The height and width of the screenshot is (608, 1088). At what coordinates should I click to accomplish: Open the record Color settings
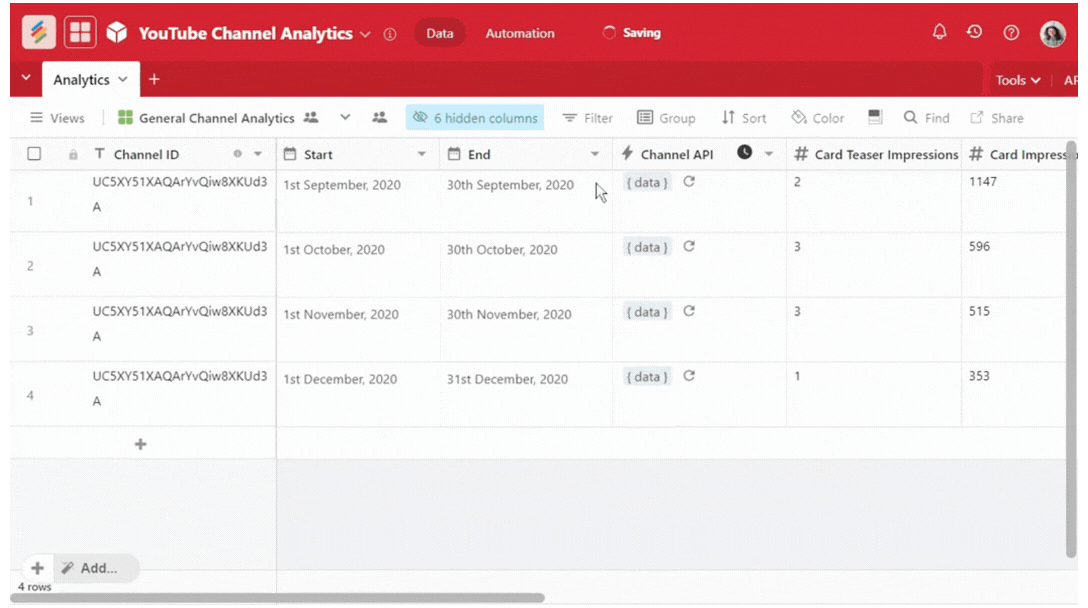817,117
